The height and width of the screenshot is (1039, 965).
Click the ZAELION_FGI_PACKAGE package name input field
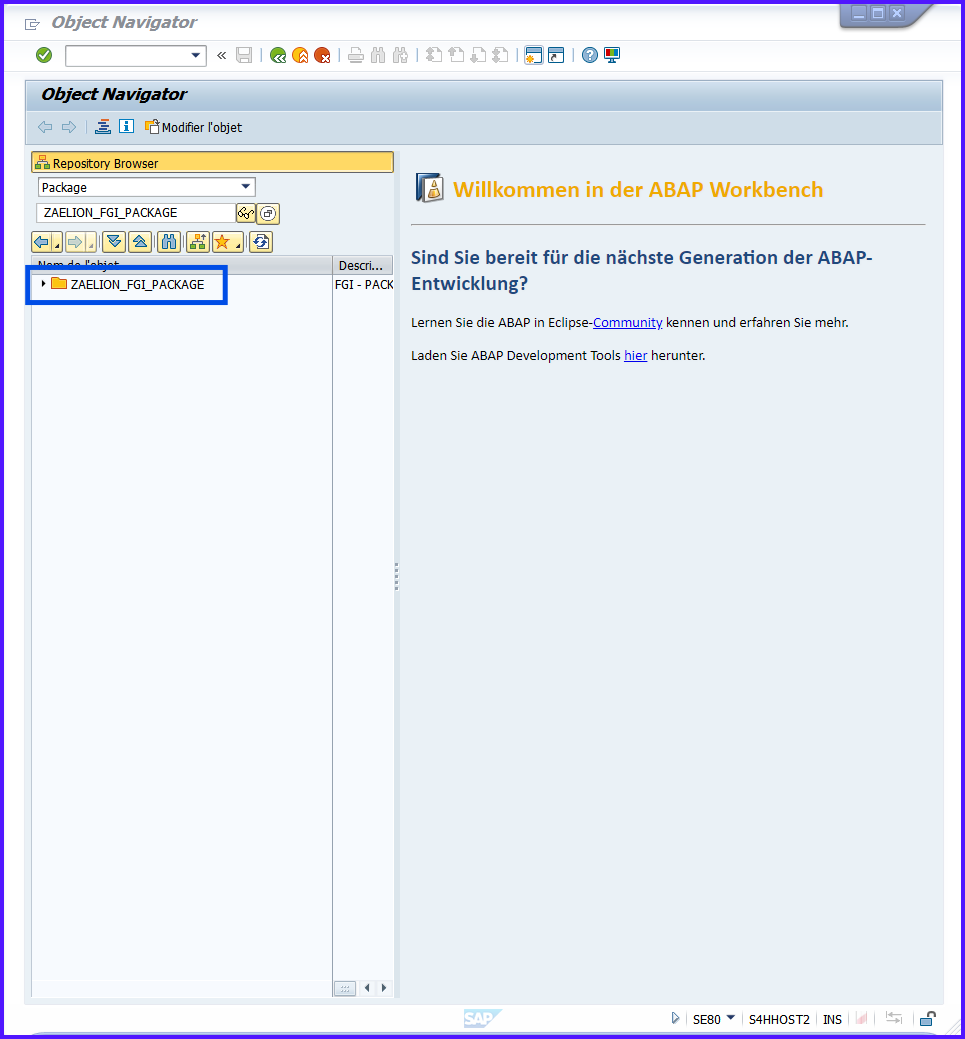135,213
